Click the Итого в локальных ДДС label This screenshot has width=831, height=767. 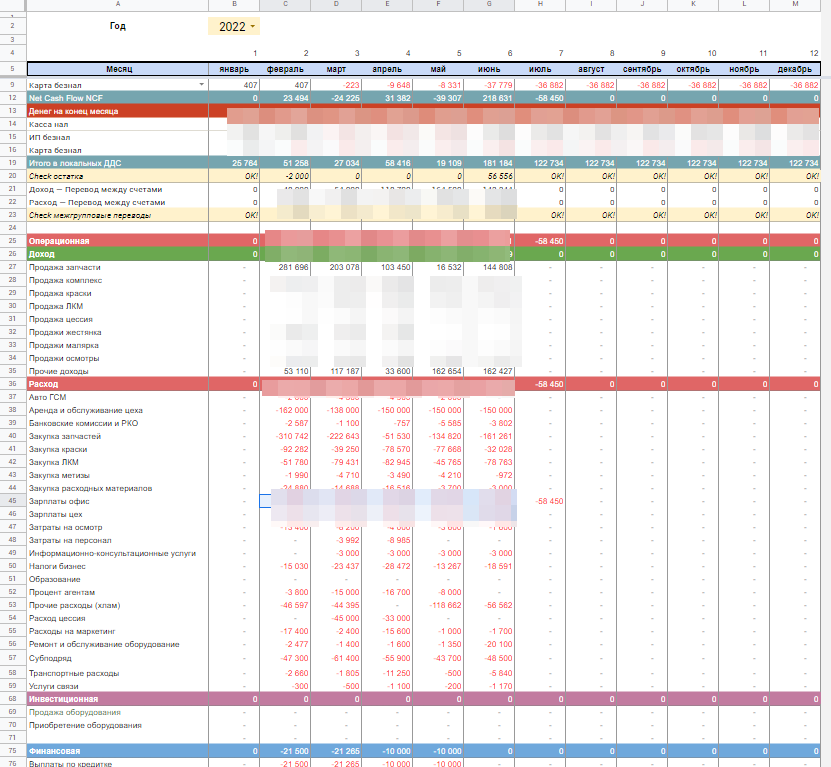pos(75,163)
